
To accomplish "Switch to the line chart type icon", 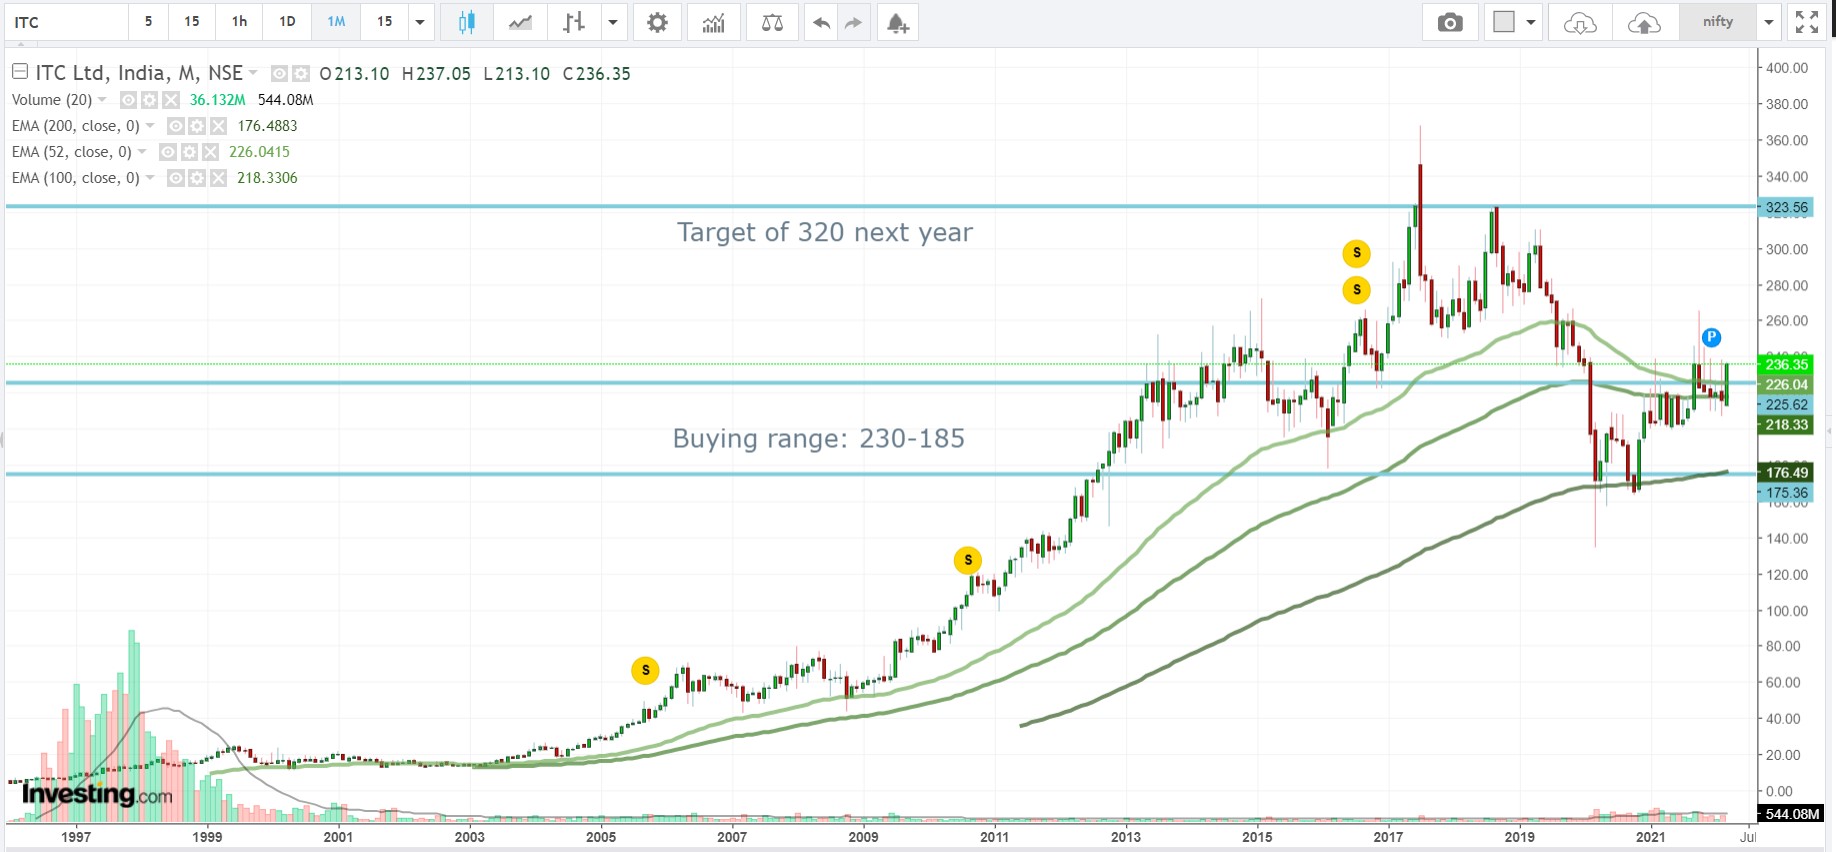I will coord(520,22).
